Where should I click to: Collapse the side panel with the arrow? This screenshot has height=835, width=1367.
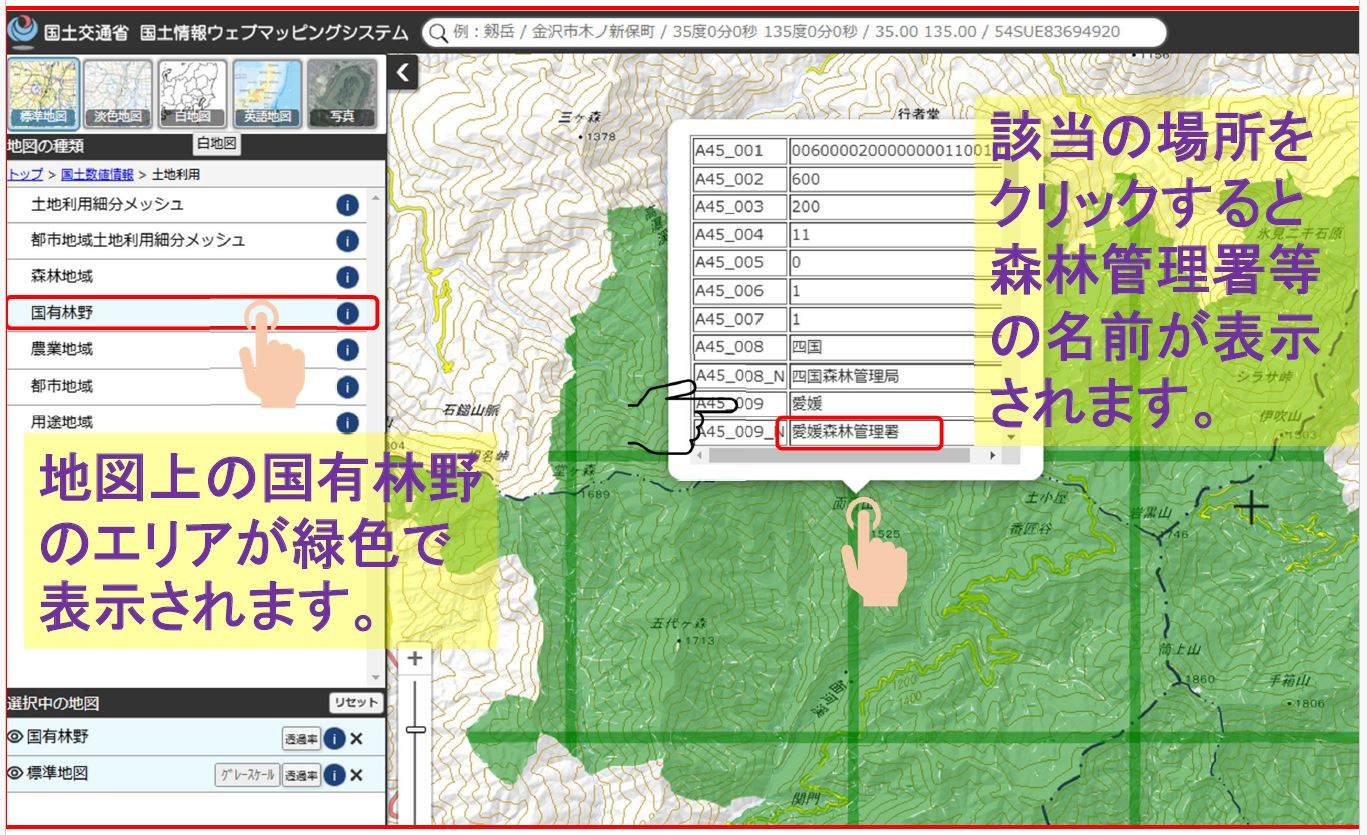(x=402, y=72)
